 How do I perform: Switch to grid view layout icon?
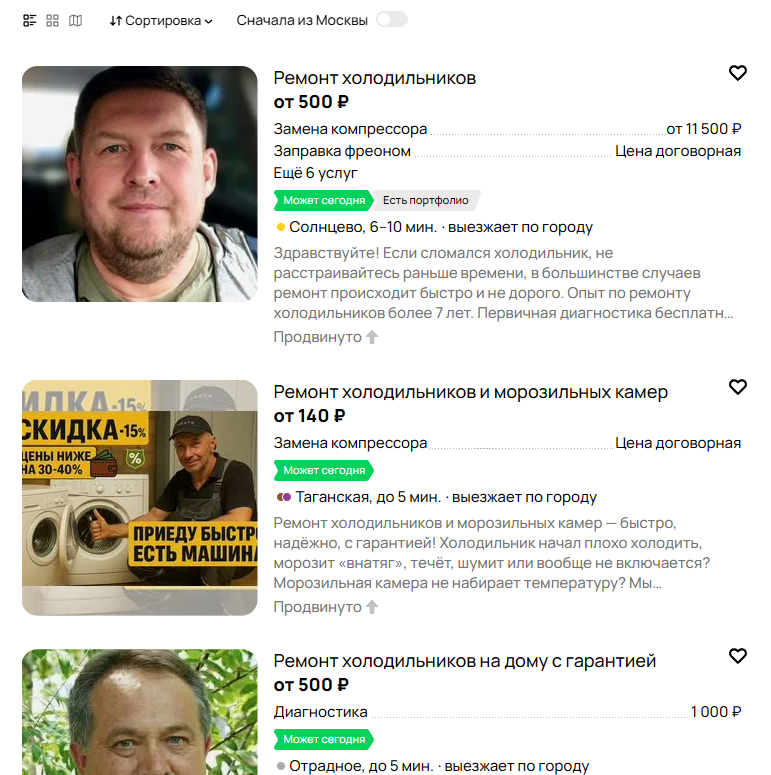coord(52,20)
